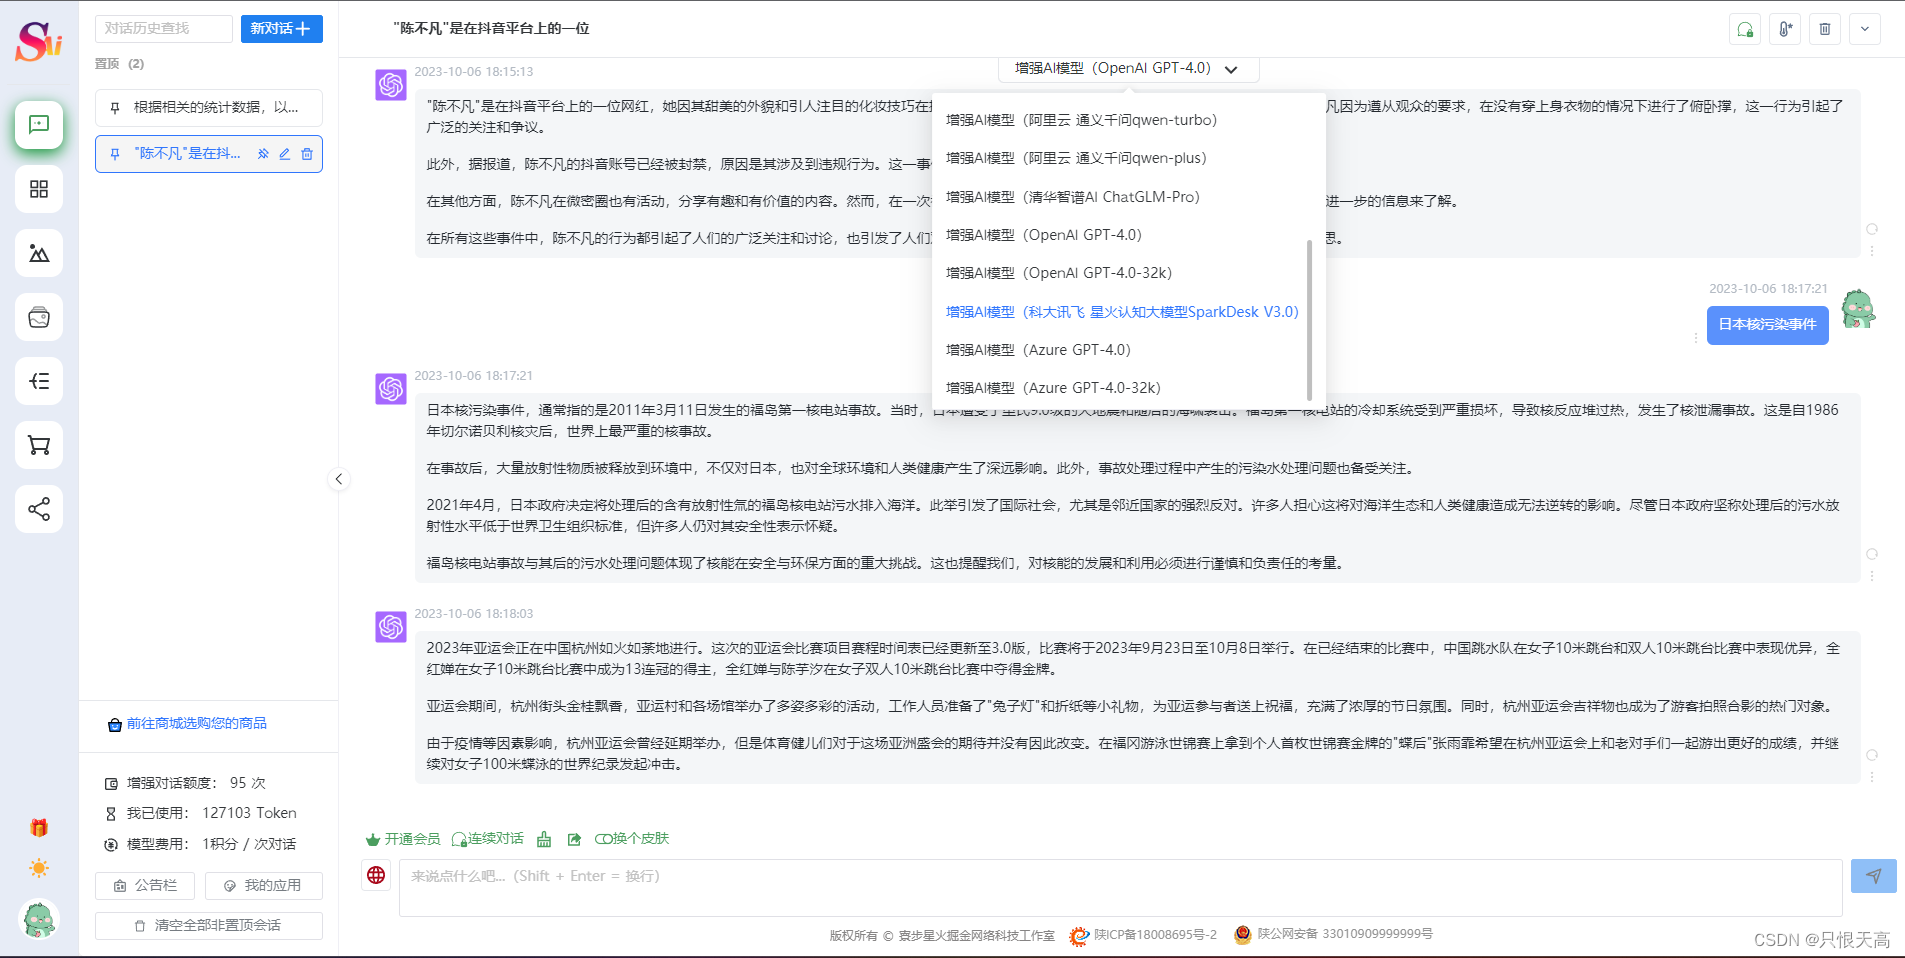Open the share nodes sidebar icon
Viewport: 1905px width, 958px height.
pyautogui.click(x=39, y=509)
